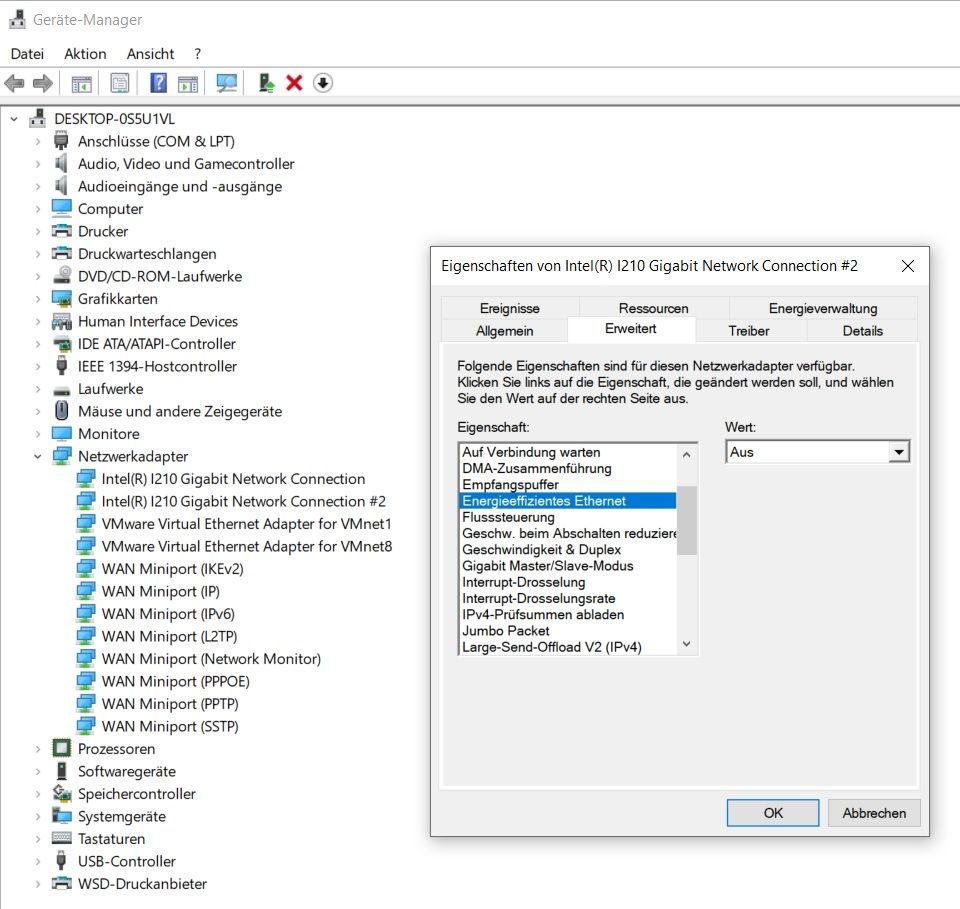Open the ? help menu

click(197, 54)
